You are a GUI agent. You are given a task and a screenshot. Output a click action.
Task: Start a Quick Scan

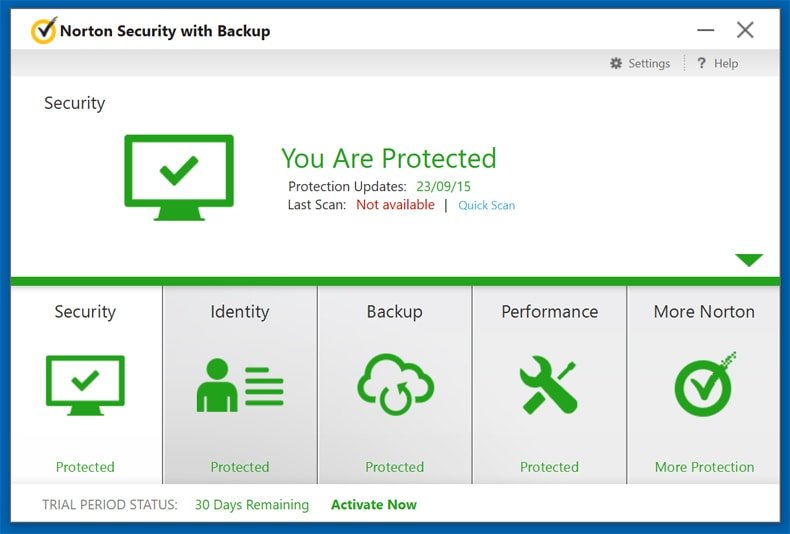487,206
